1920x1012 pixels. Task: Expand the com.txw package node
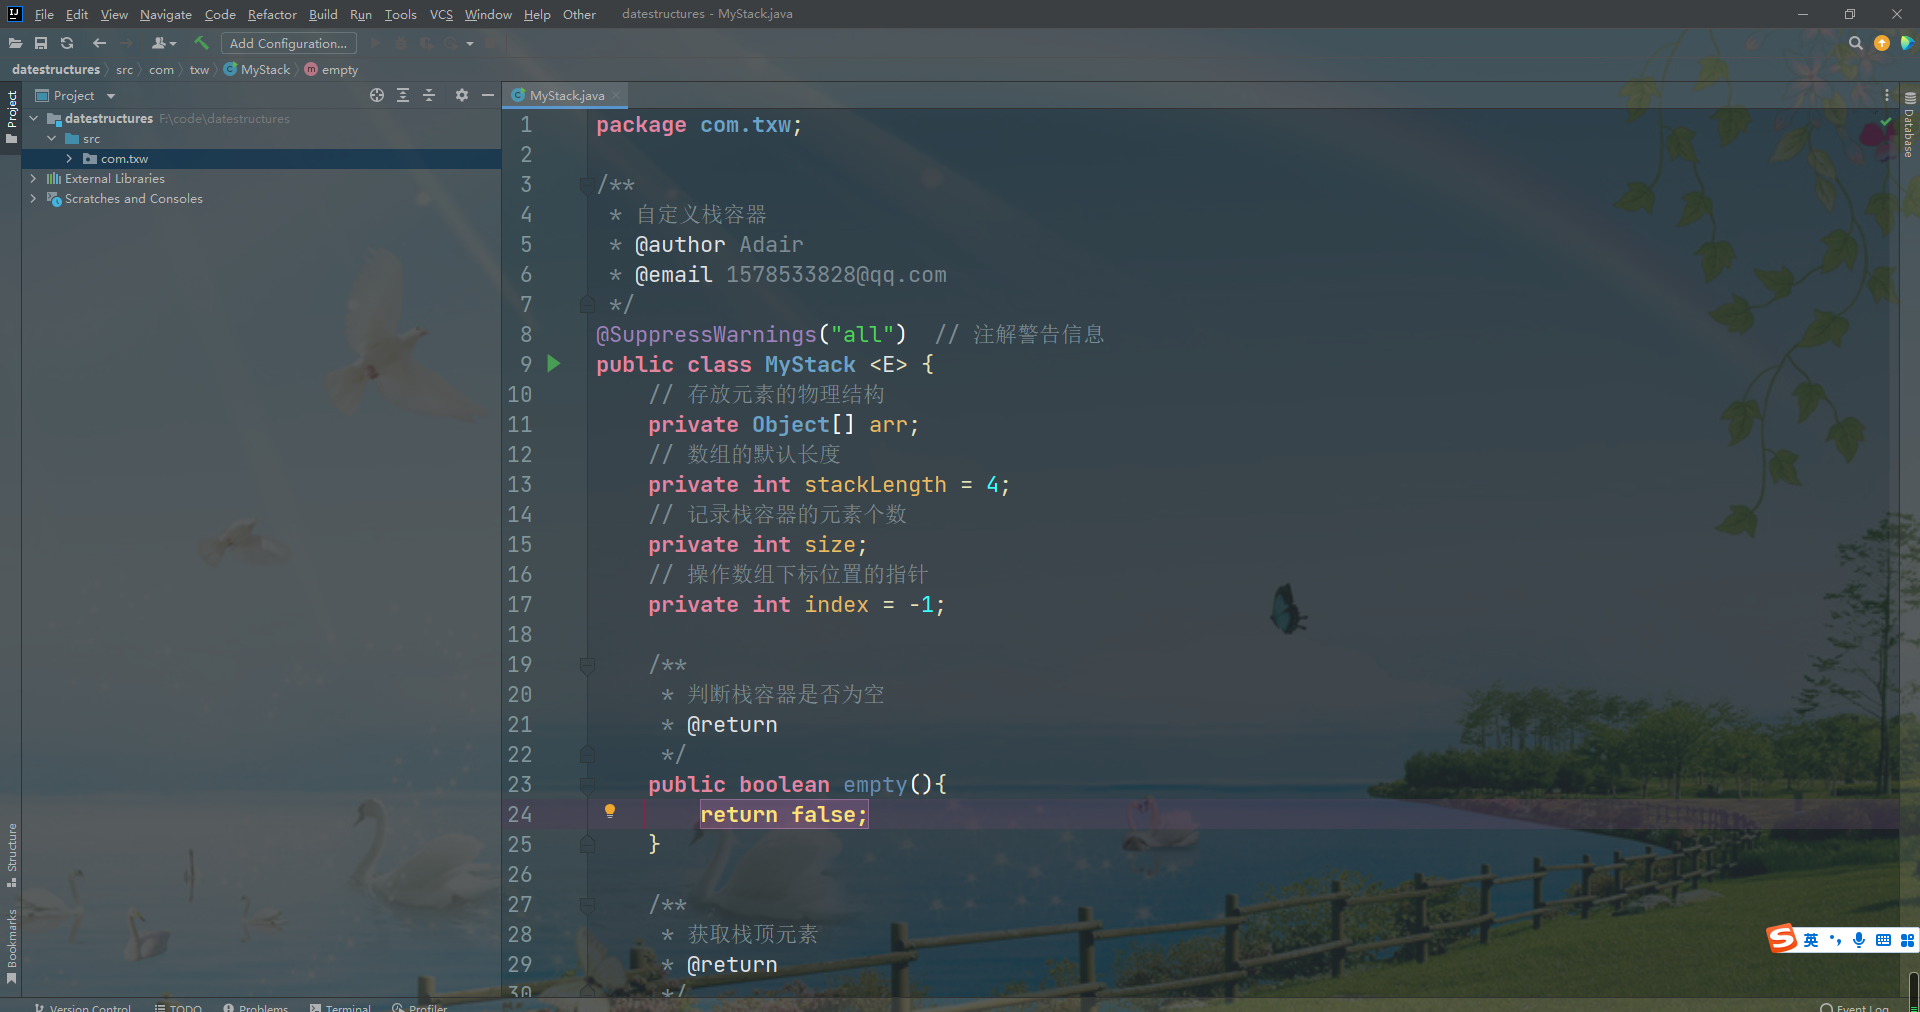pyautogui.click(x=69, y=158)
